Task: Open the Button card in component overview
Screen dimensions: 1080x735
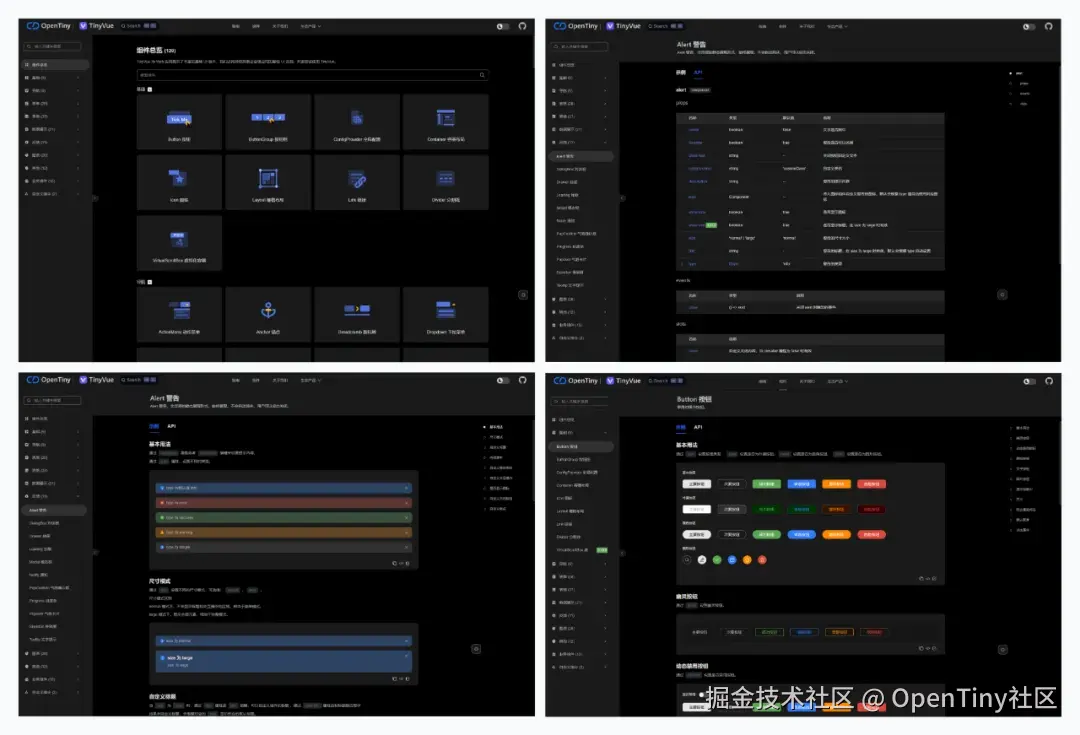Action: (x=179, y=122)
